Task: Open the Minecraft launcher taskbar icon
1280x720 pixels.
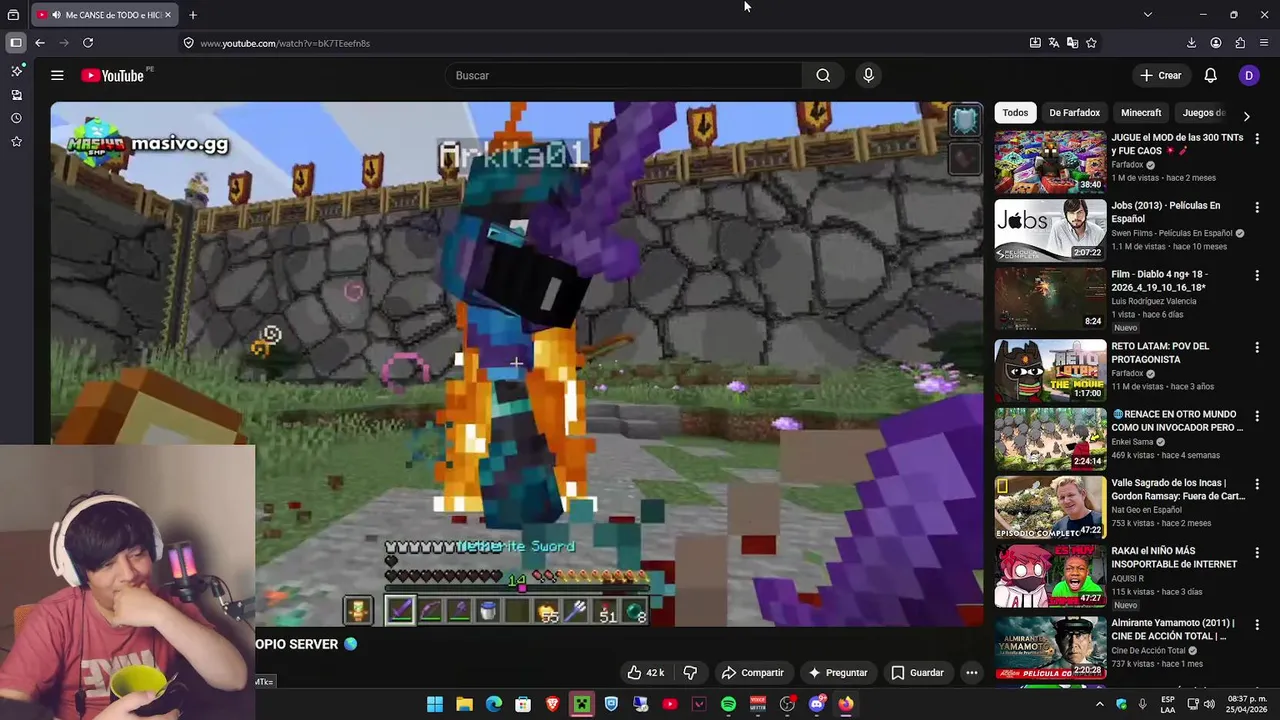Action: click(x=581, y=704)
